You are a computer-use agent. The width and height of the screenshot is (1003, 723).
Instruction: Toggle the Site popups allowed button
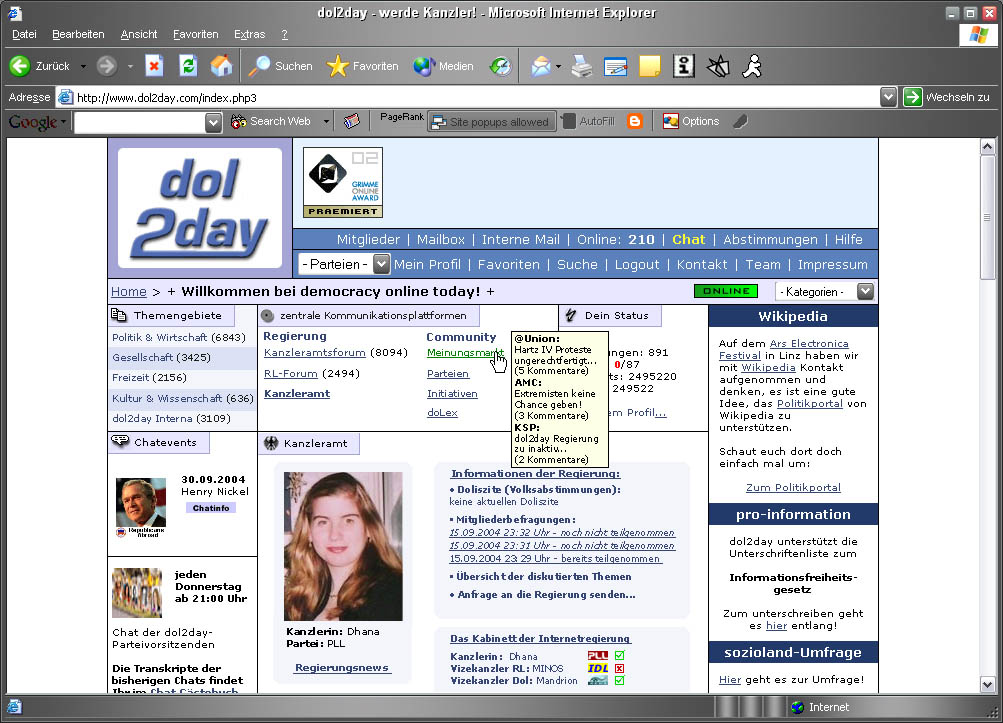tap(490, 122)
